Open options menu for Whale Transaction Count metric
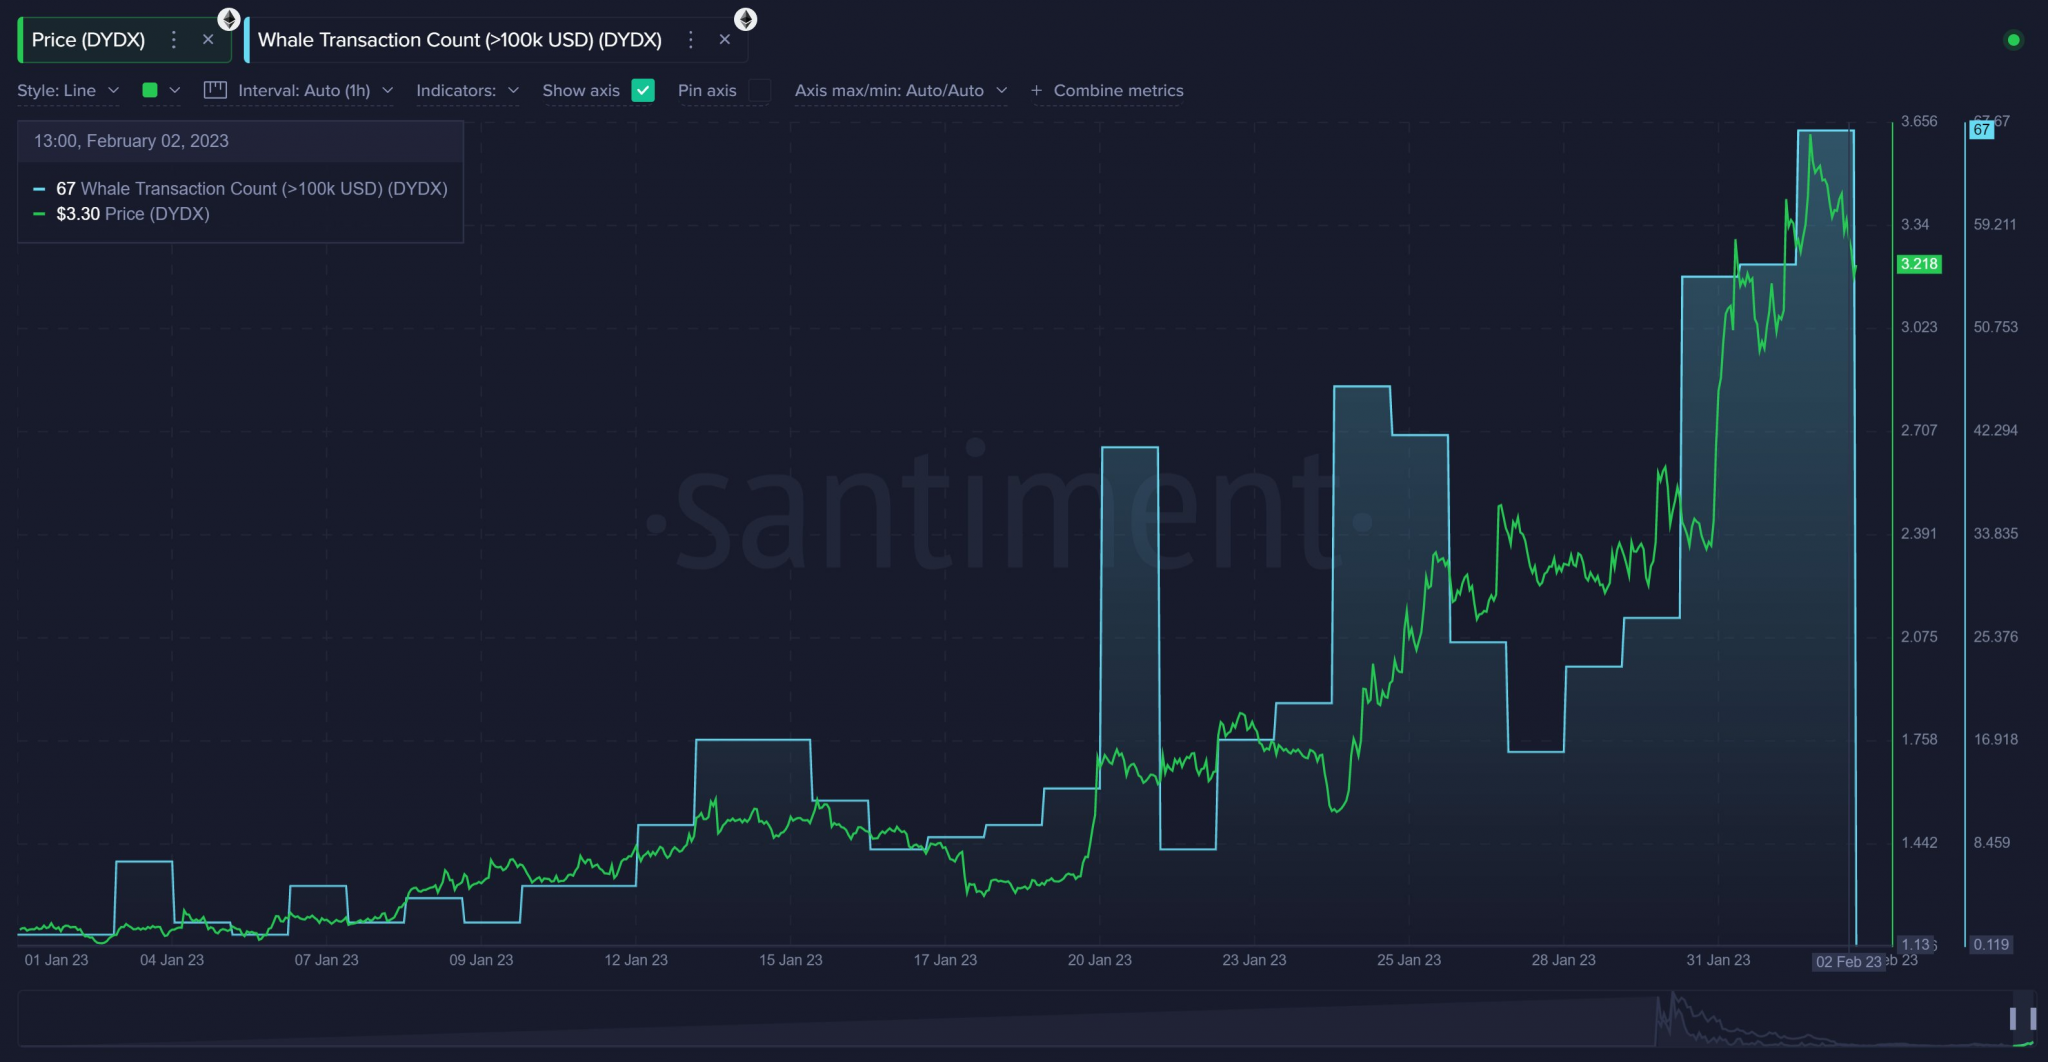This screenshot has width=2048, height=1062. [690, 40]
